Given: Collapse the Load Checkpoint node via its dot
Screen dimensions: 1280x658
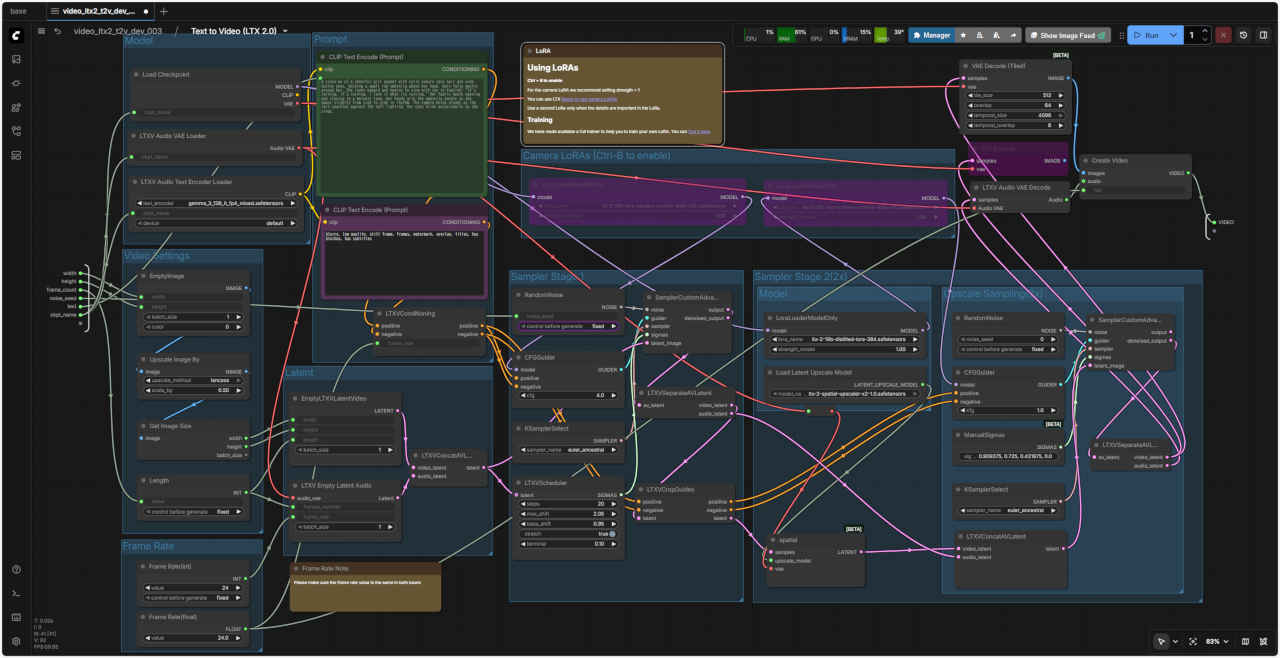Looking at the screenshot, I should (136, 74).
